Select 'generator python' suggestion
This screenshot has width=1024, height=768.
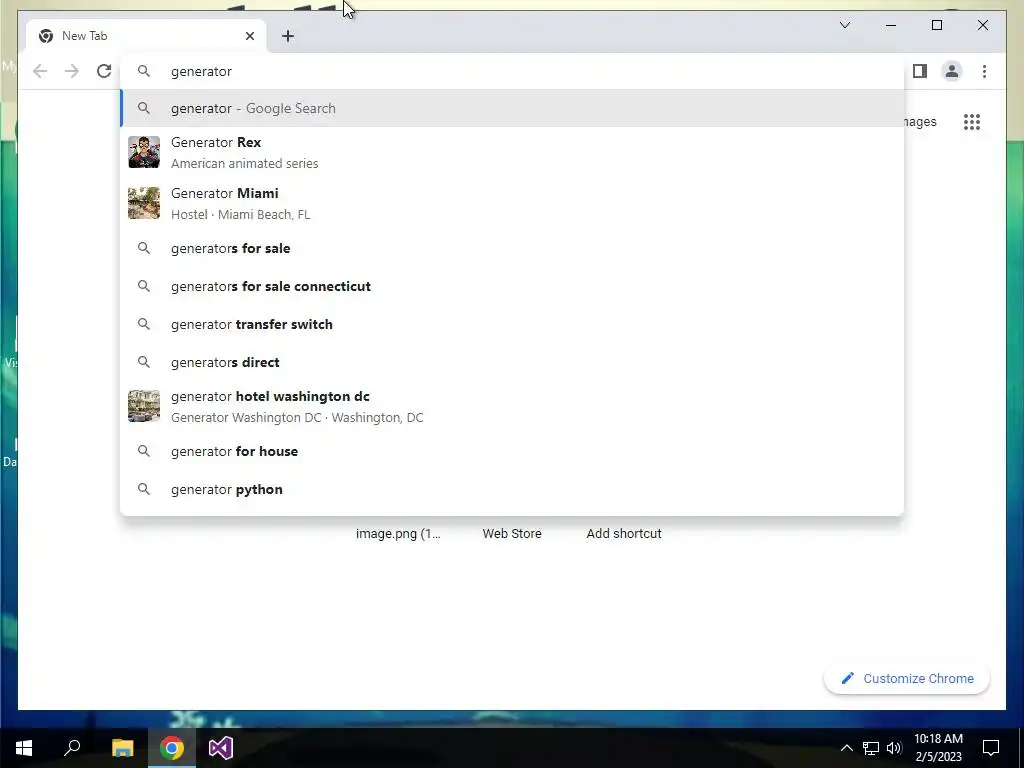[513, 489]
